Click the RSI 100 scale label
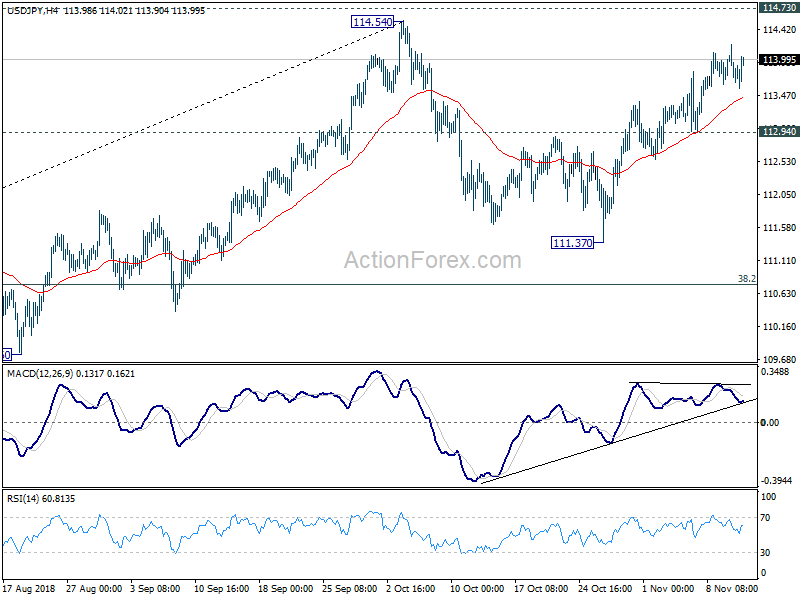 [768, 496]
